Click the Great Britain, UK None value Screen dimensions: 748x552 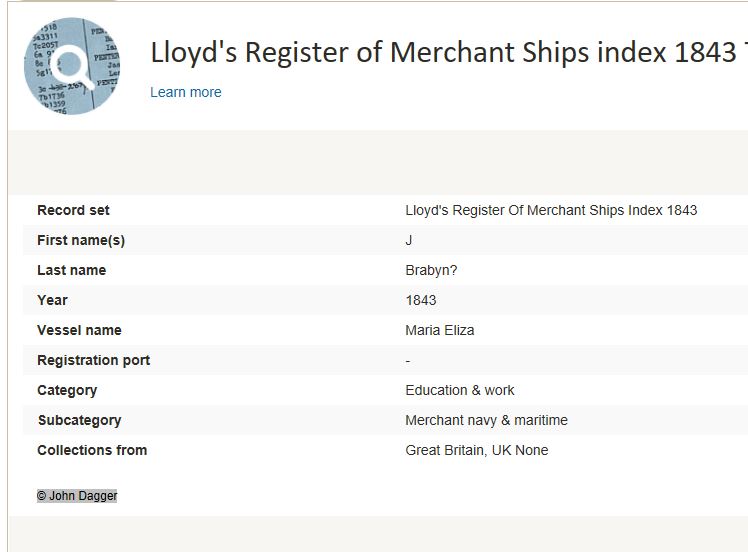tap(476, 450)
